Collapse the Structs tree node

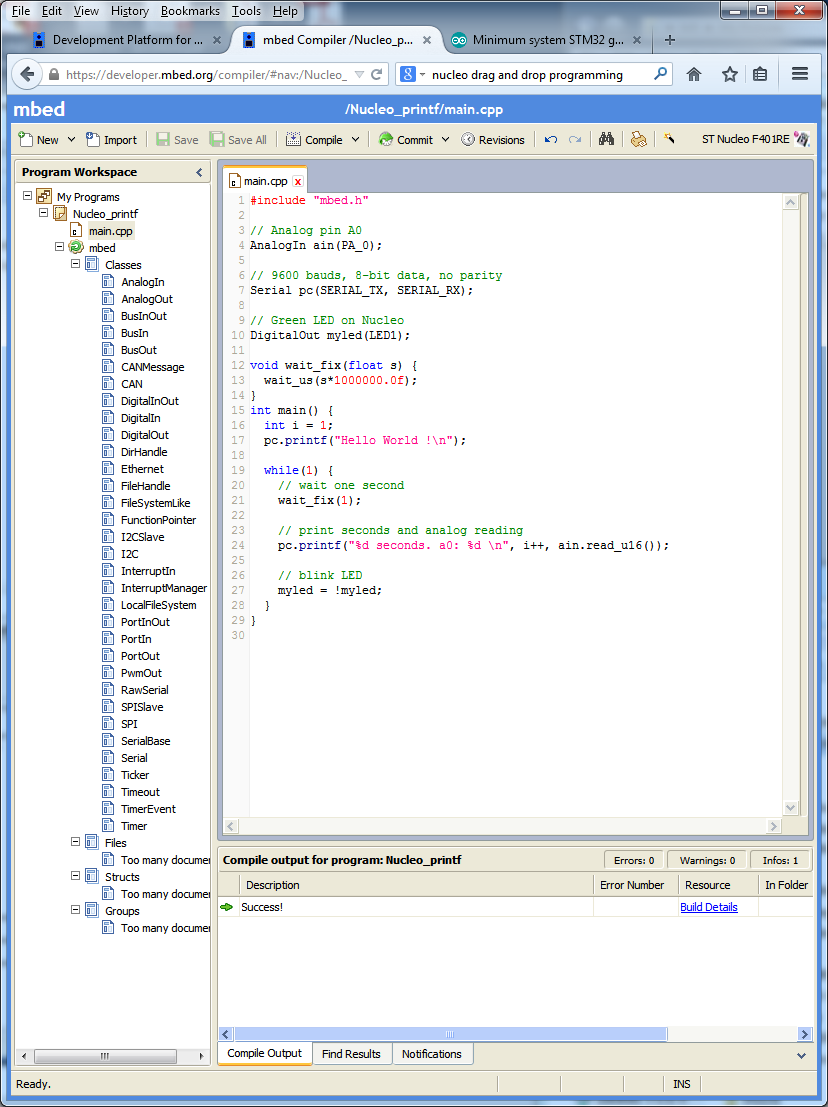[76, 876]
